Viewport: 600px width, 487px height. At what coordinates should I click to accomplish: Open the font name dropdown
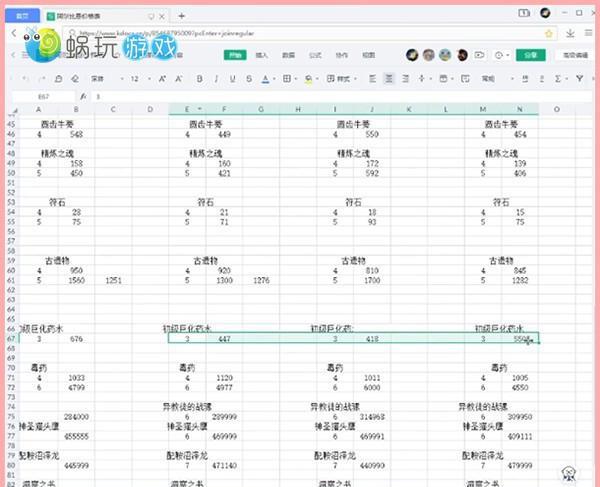coord(101,78)
